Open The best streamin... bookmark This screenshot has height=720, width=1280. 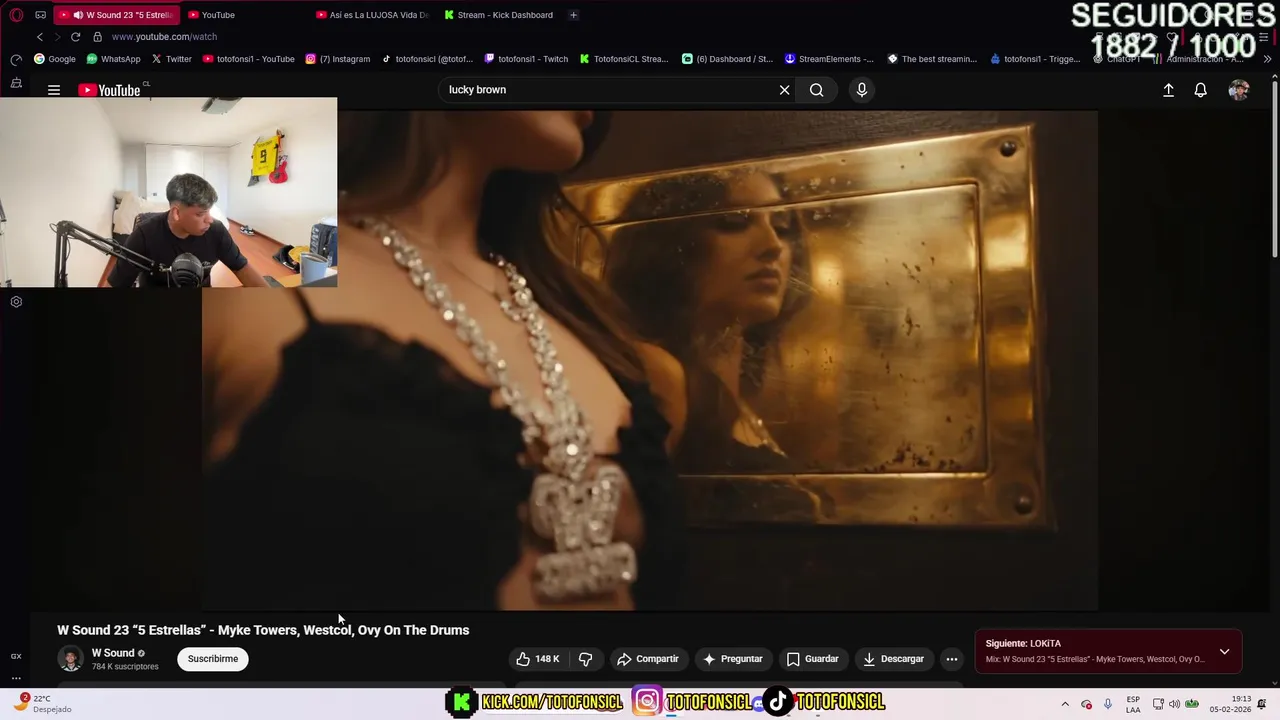pyautogui.click(x=932, y=59)
